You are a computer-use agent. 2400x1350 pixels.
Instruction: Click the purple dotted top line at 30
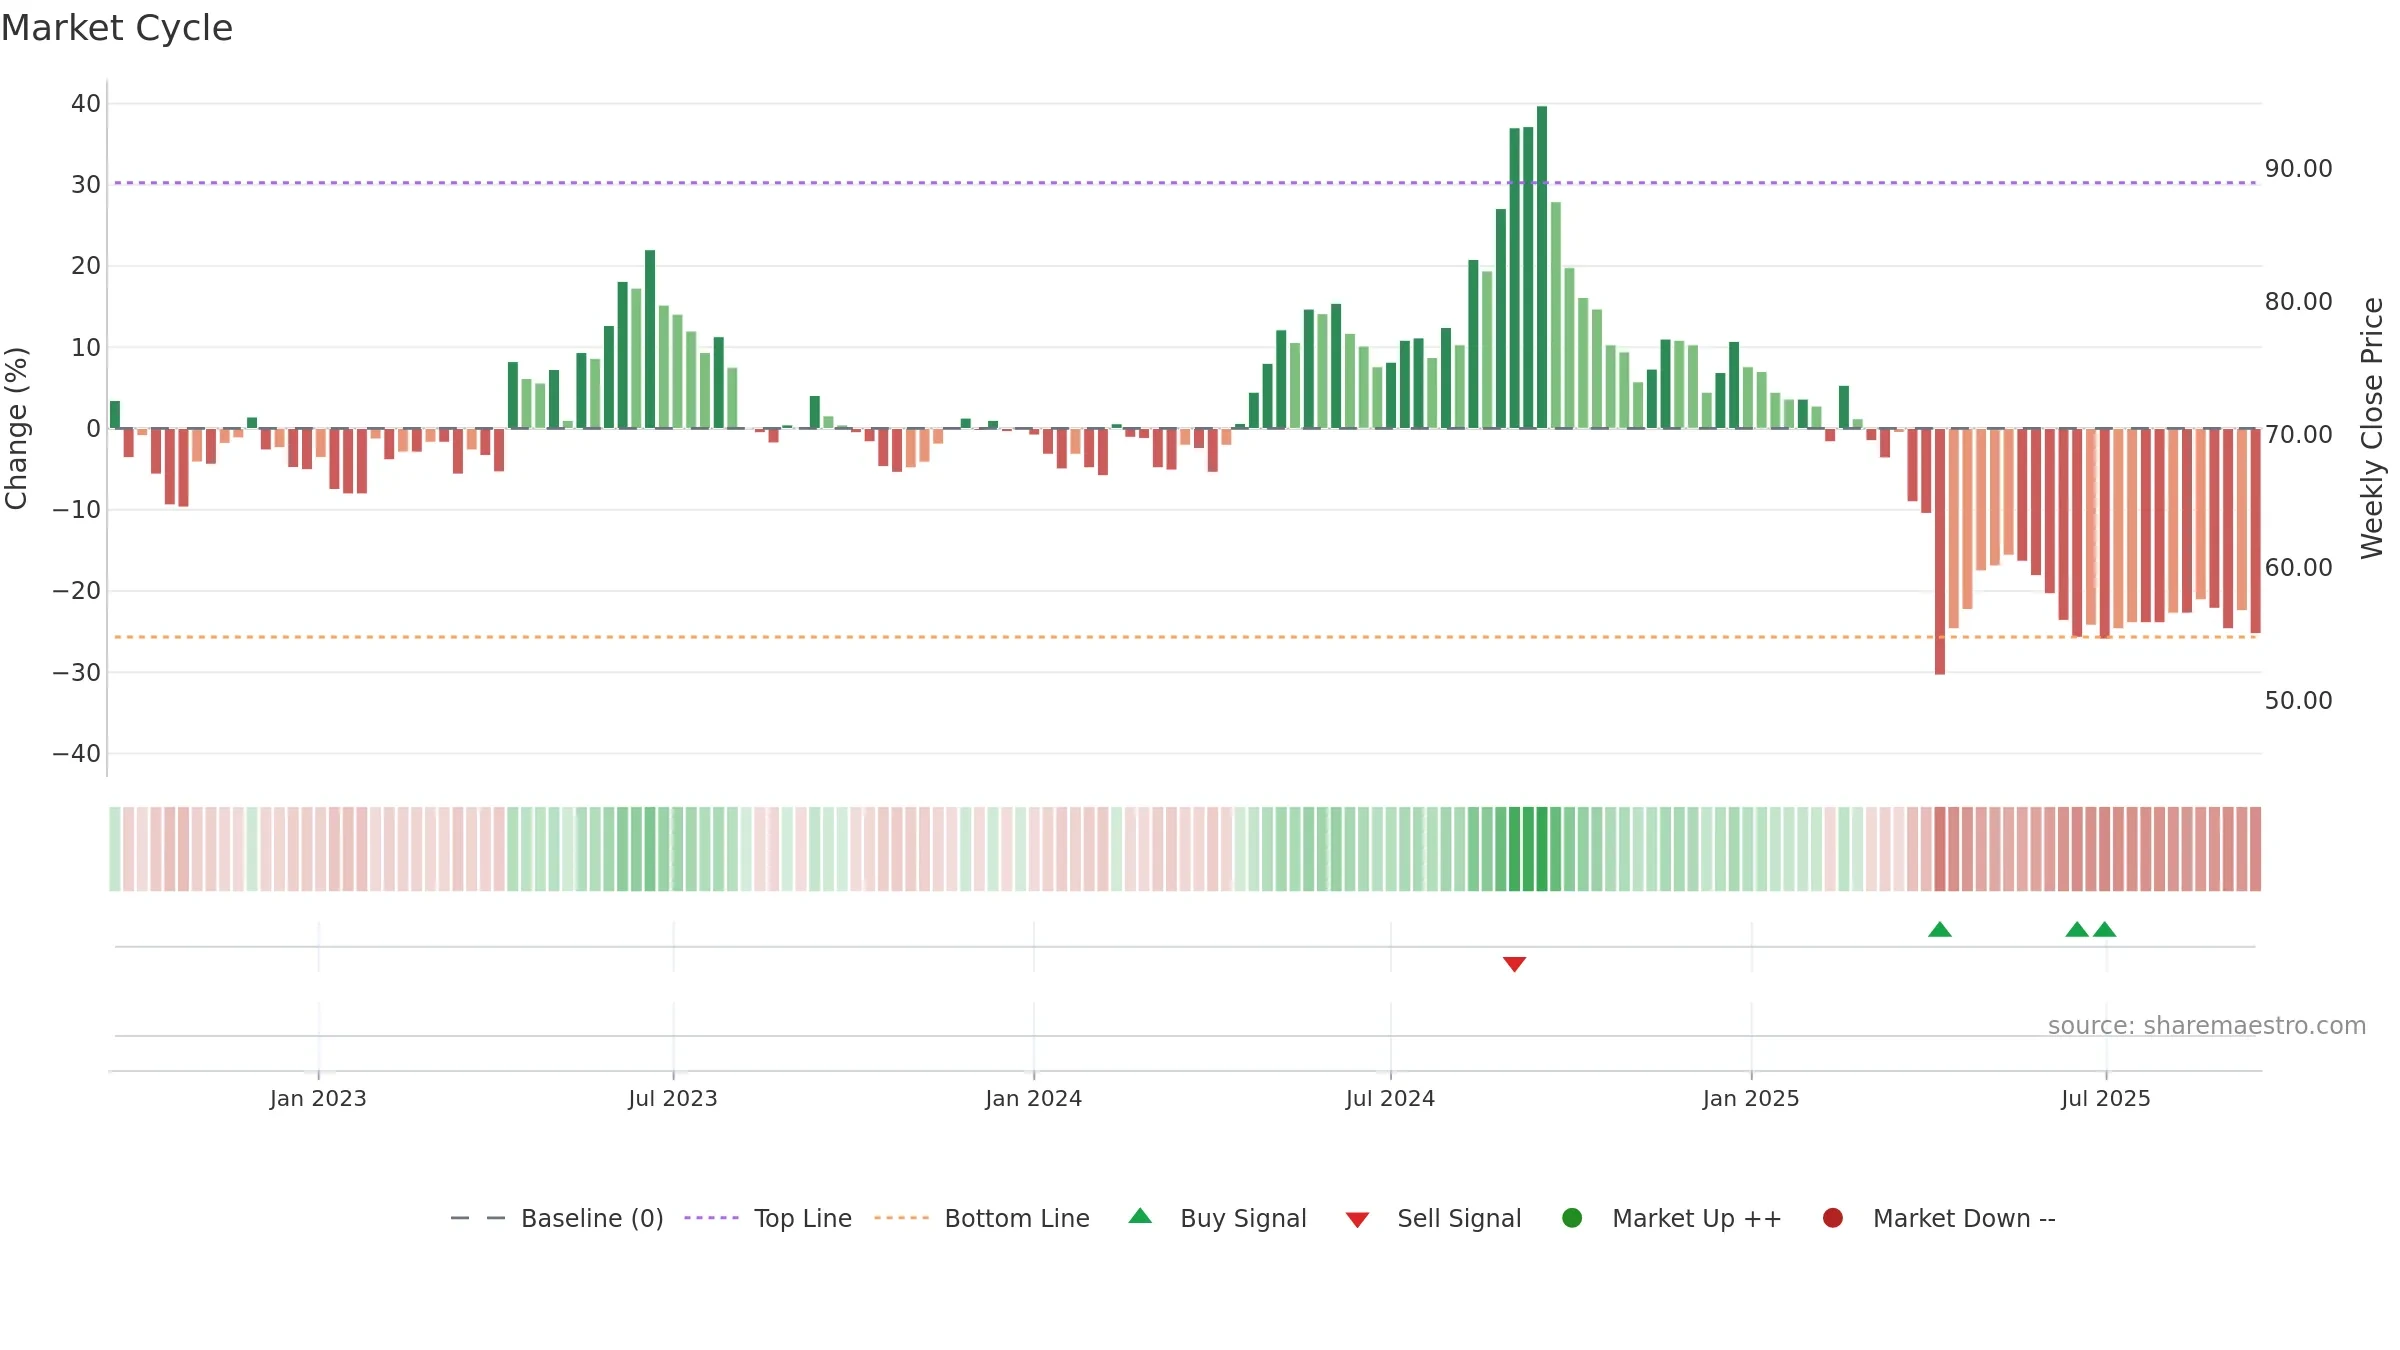click(x=1186, y=183)
